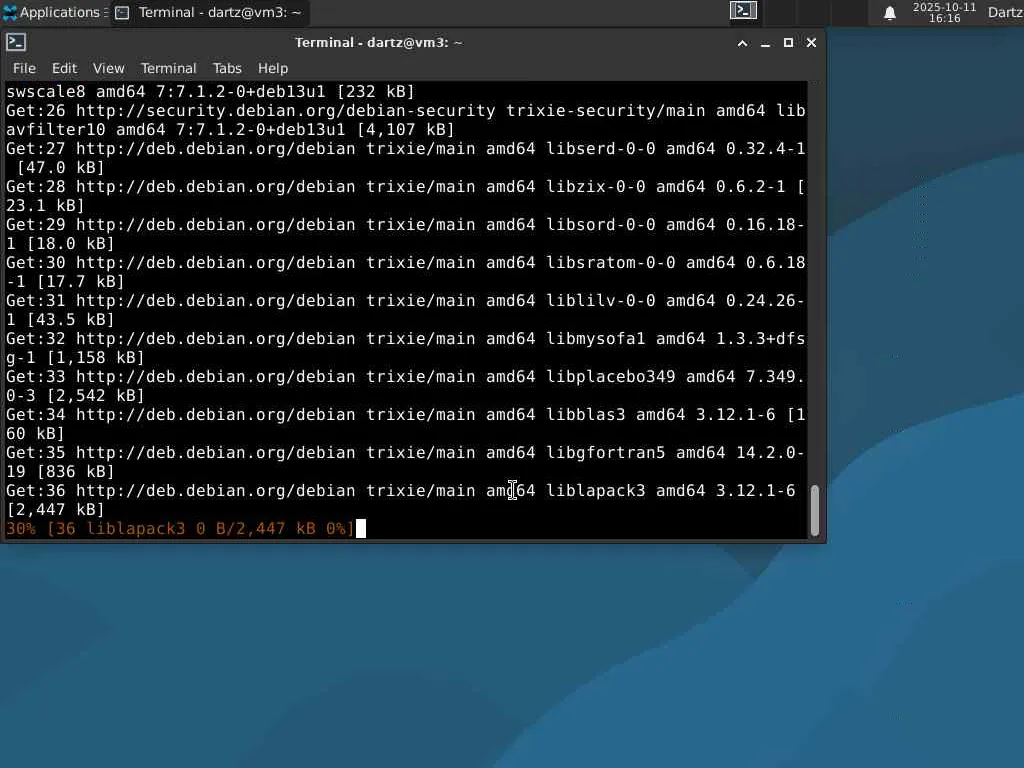
Task: Click the orange progress line '30% [36 liblapack3'
Action: 180,528
